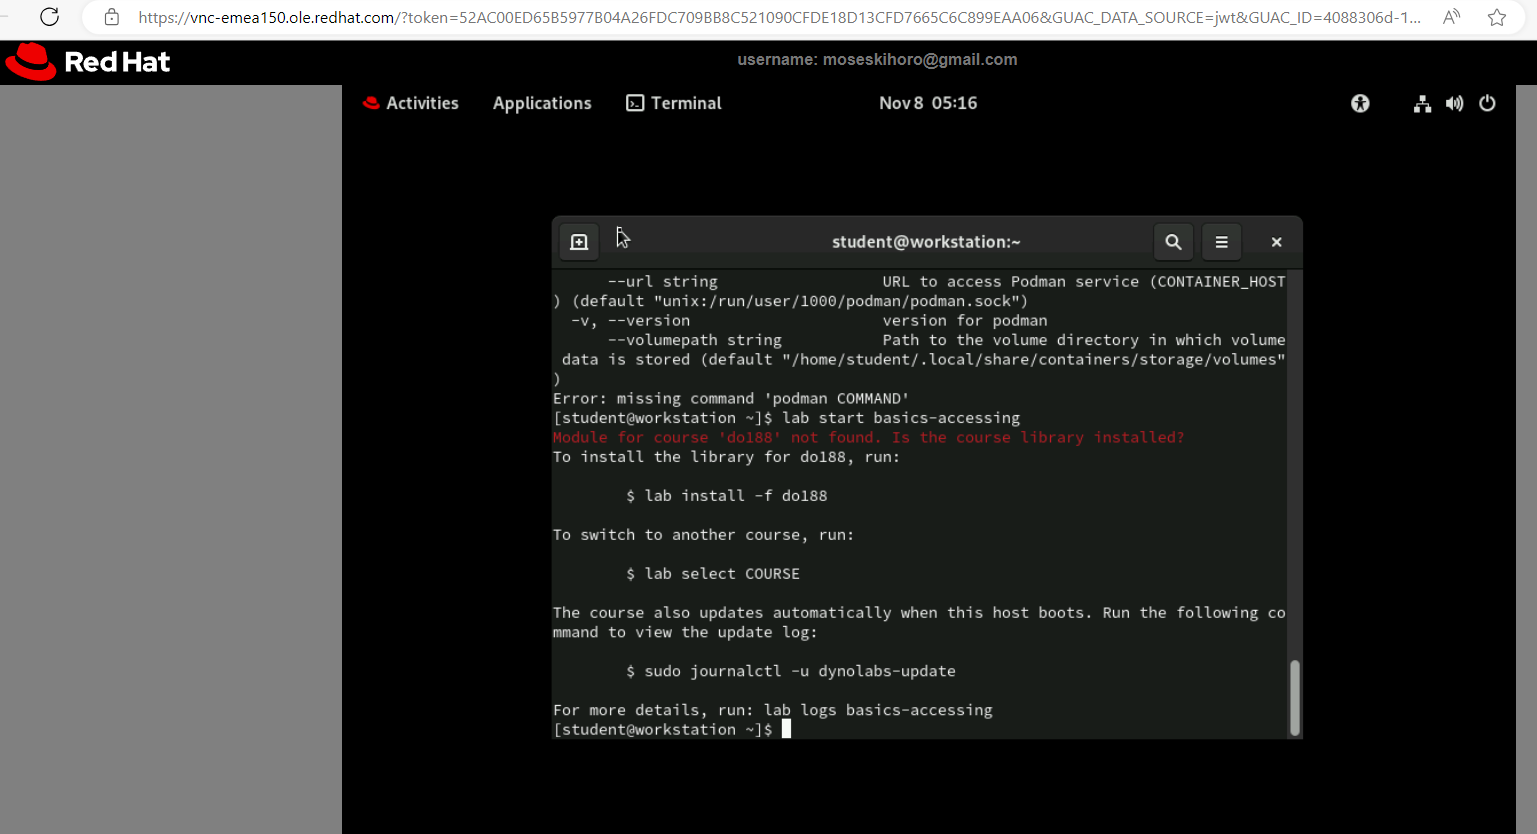This screenshot has width=1537, height=834.
Task: Click the terminal glyph beside the Terminal label
Action: [634, 102]
